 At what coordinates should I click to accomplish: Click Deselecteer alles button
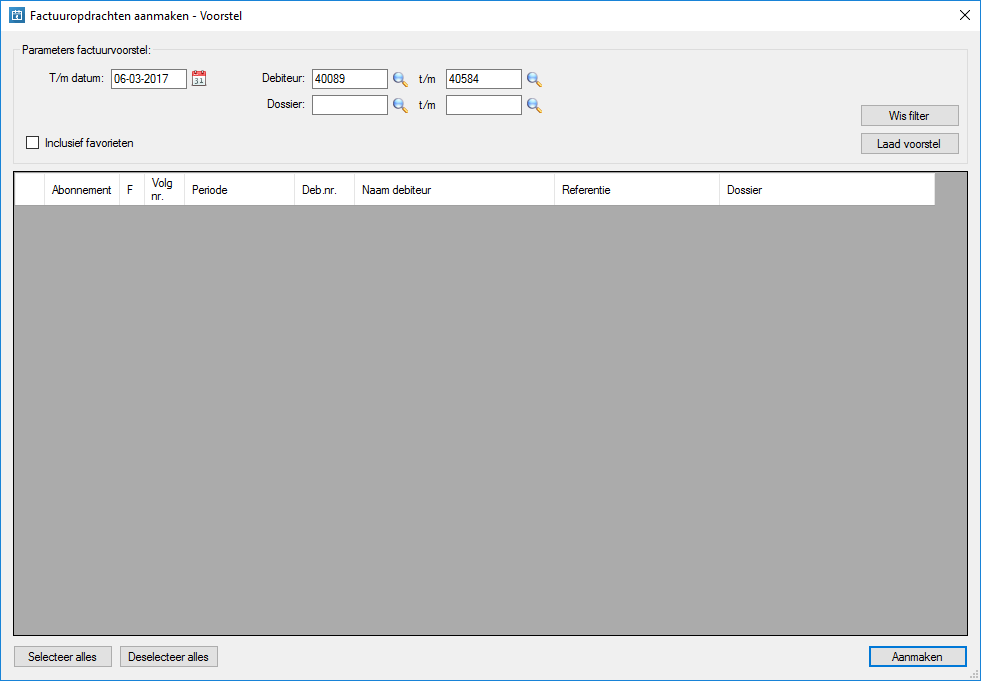(169, 657)
